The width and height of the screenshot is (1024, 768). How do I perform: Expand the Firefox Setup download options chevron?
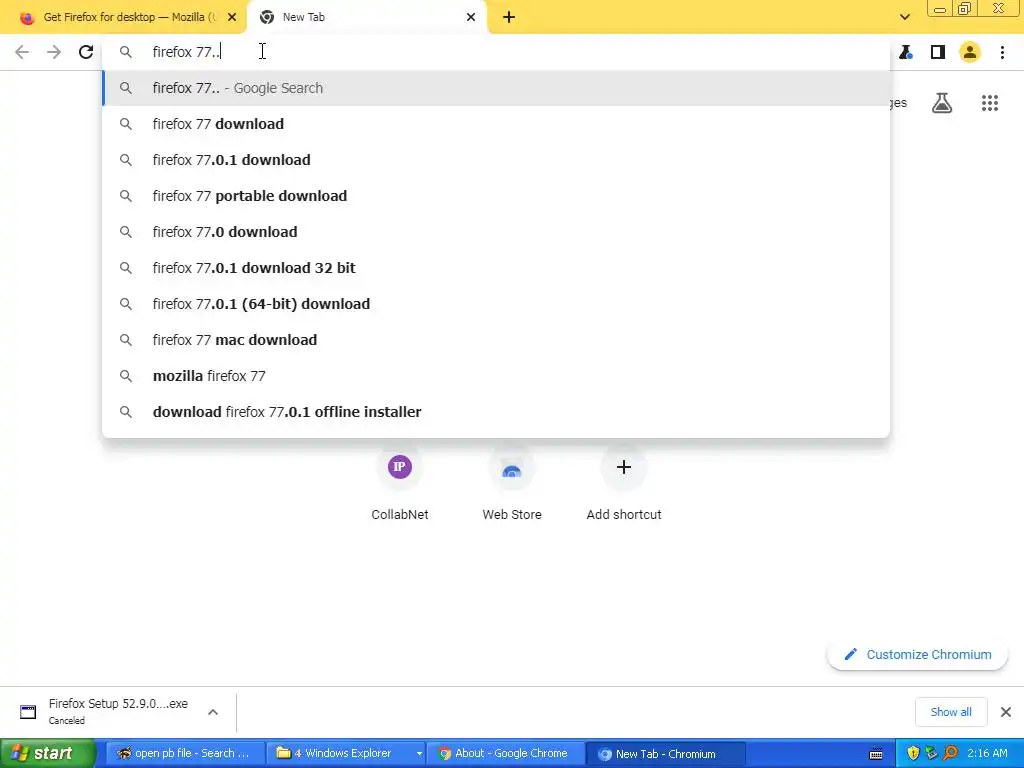tap(213, 712)
